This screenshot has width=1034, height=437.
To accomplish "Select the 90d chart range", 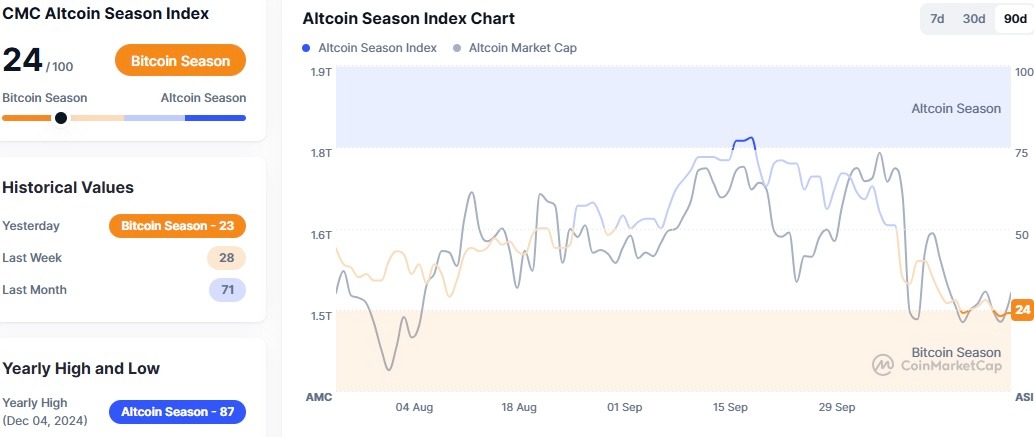I will tap(1011, 19).
